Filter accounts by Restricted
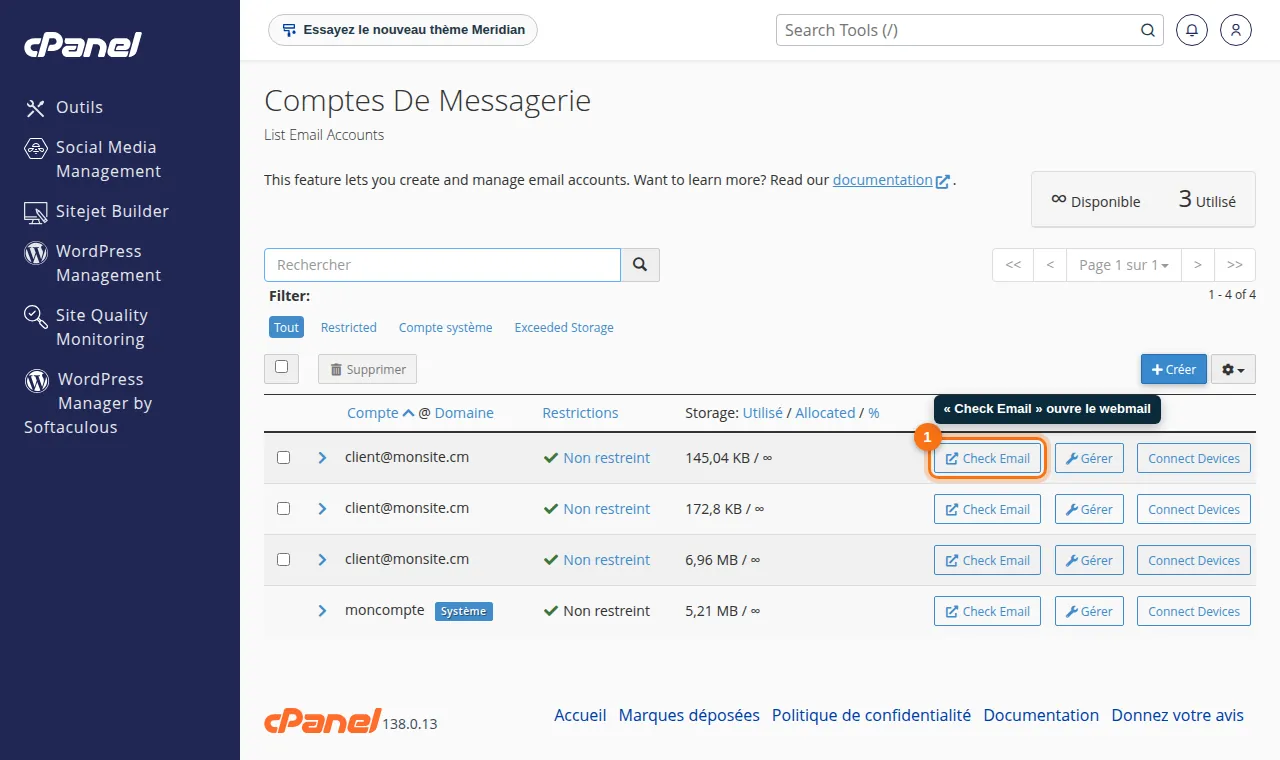Viewport: 1280px width, 760px height. pos(349,327)
